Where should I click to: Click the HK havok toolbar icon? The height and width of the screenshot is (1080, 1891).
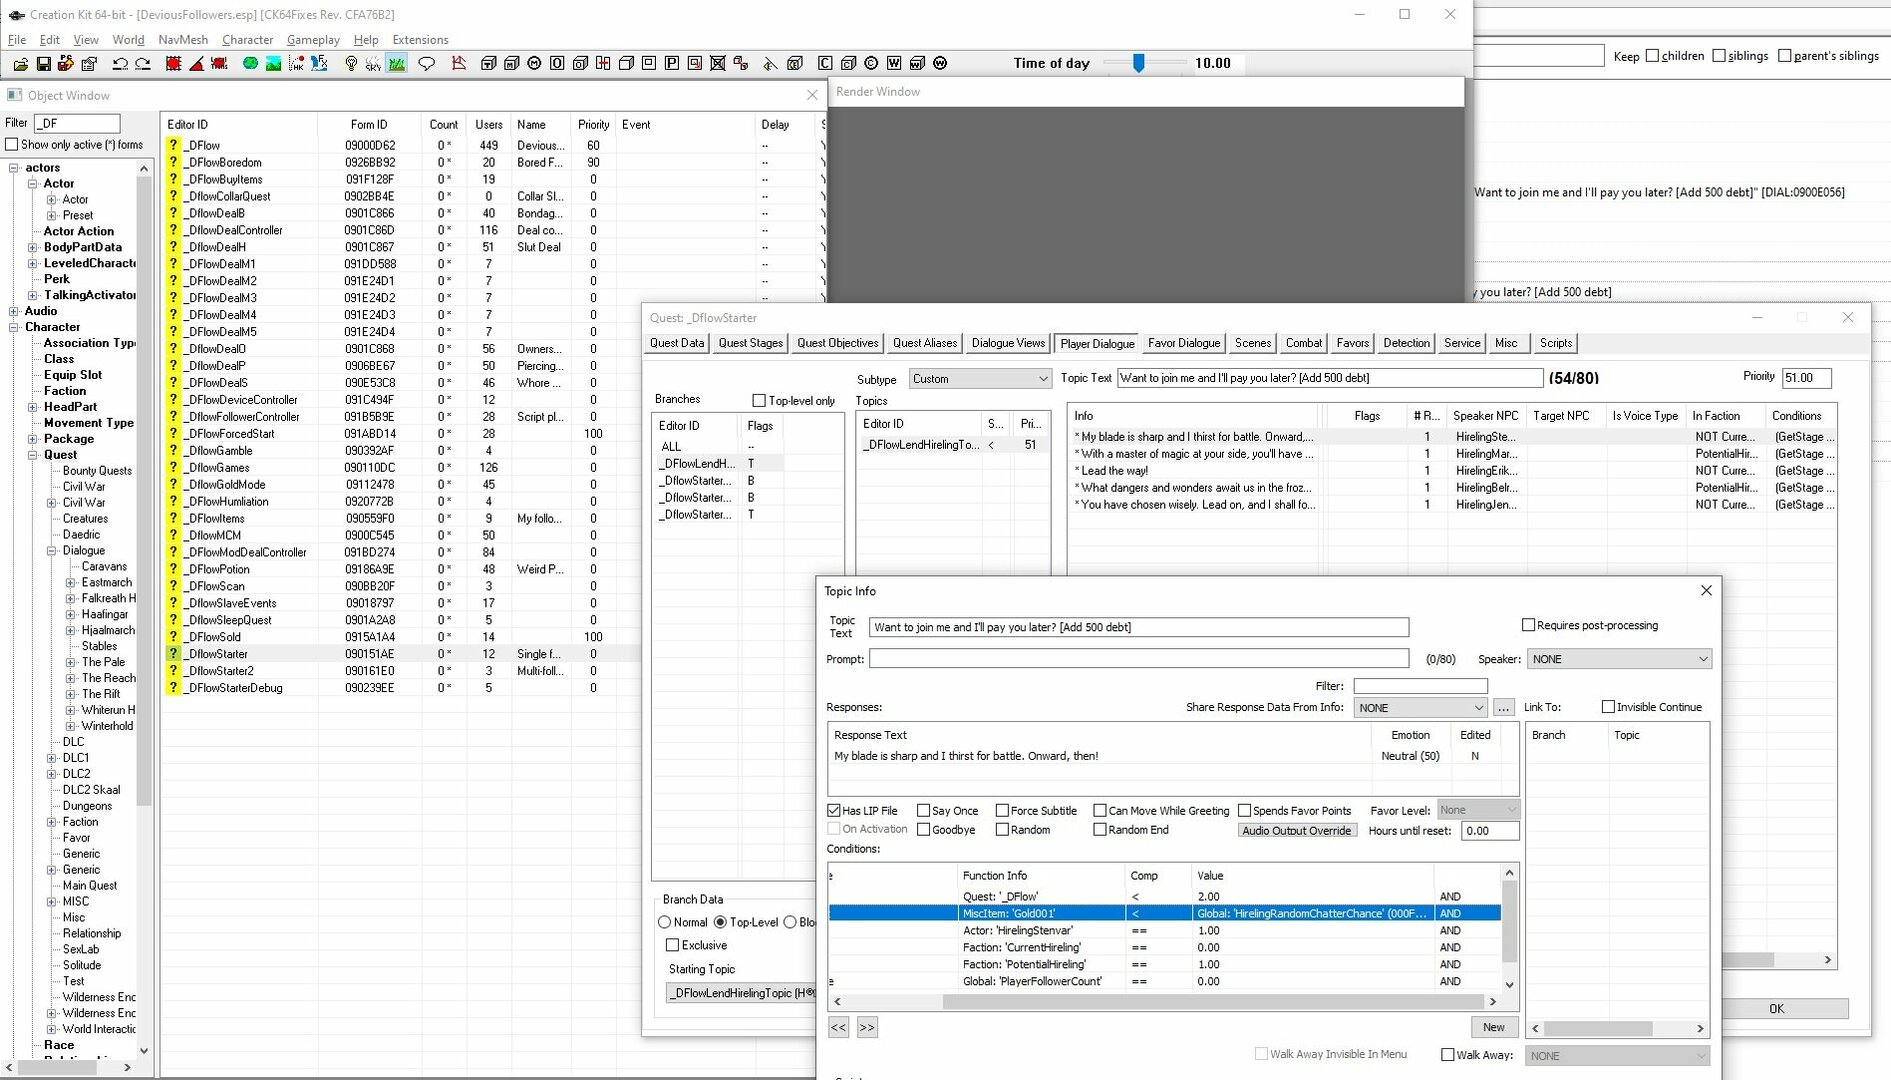pyautogui.click(x=297, y=63)
